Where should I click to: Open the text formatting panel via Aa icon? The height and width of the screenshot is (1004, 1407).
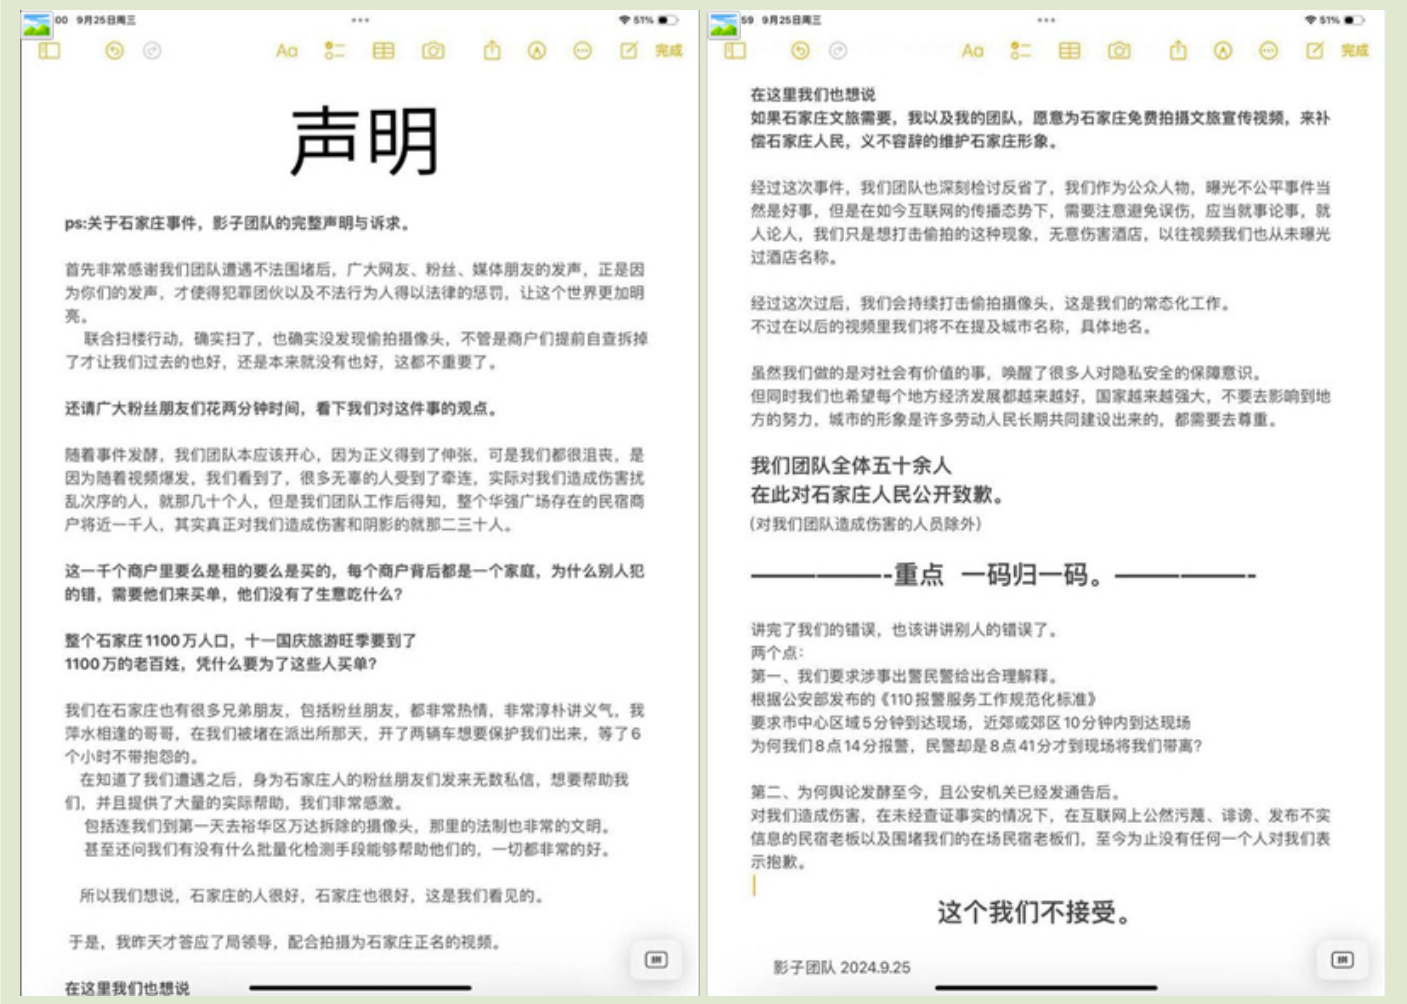(287, 50)
